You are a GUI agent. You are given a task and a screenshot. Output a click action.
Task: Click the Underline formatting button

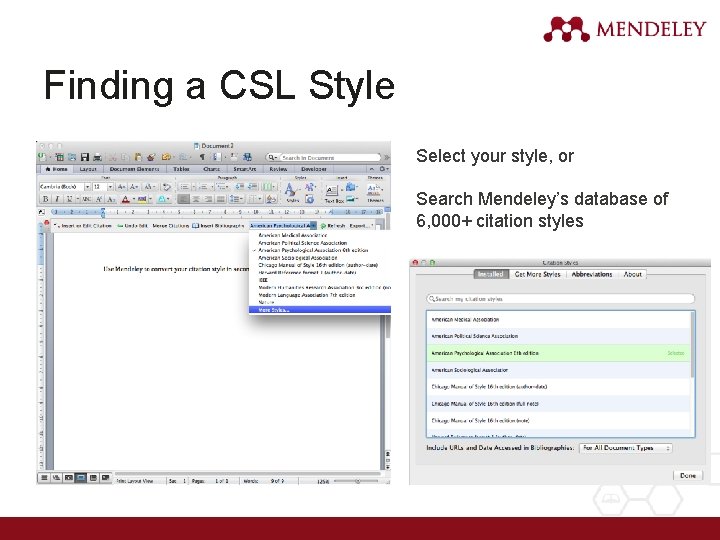[69, 199]
